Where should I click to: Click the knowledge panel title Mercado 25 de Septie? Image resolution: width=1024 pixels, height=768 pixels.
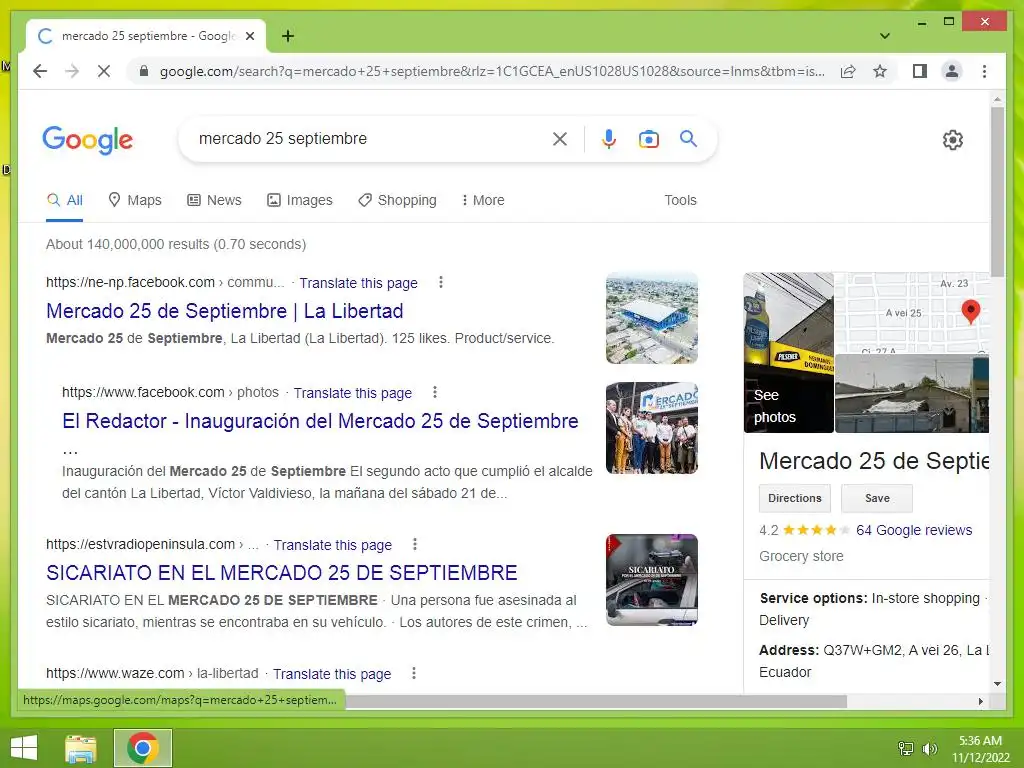point(874,461)
